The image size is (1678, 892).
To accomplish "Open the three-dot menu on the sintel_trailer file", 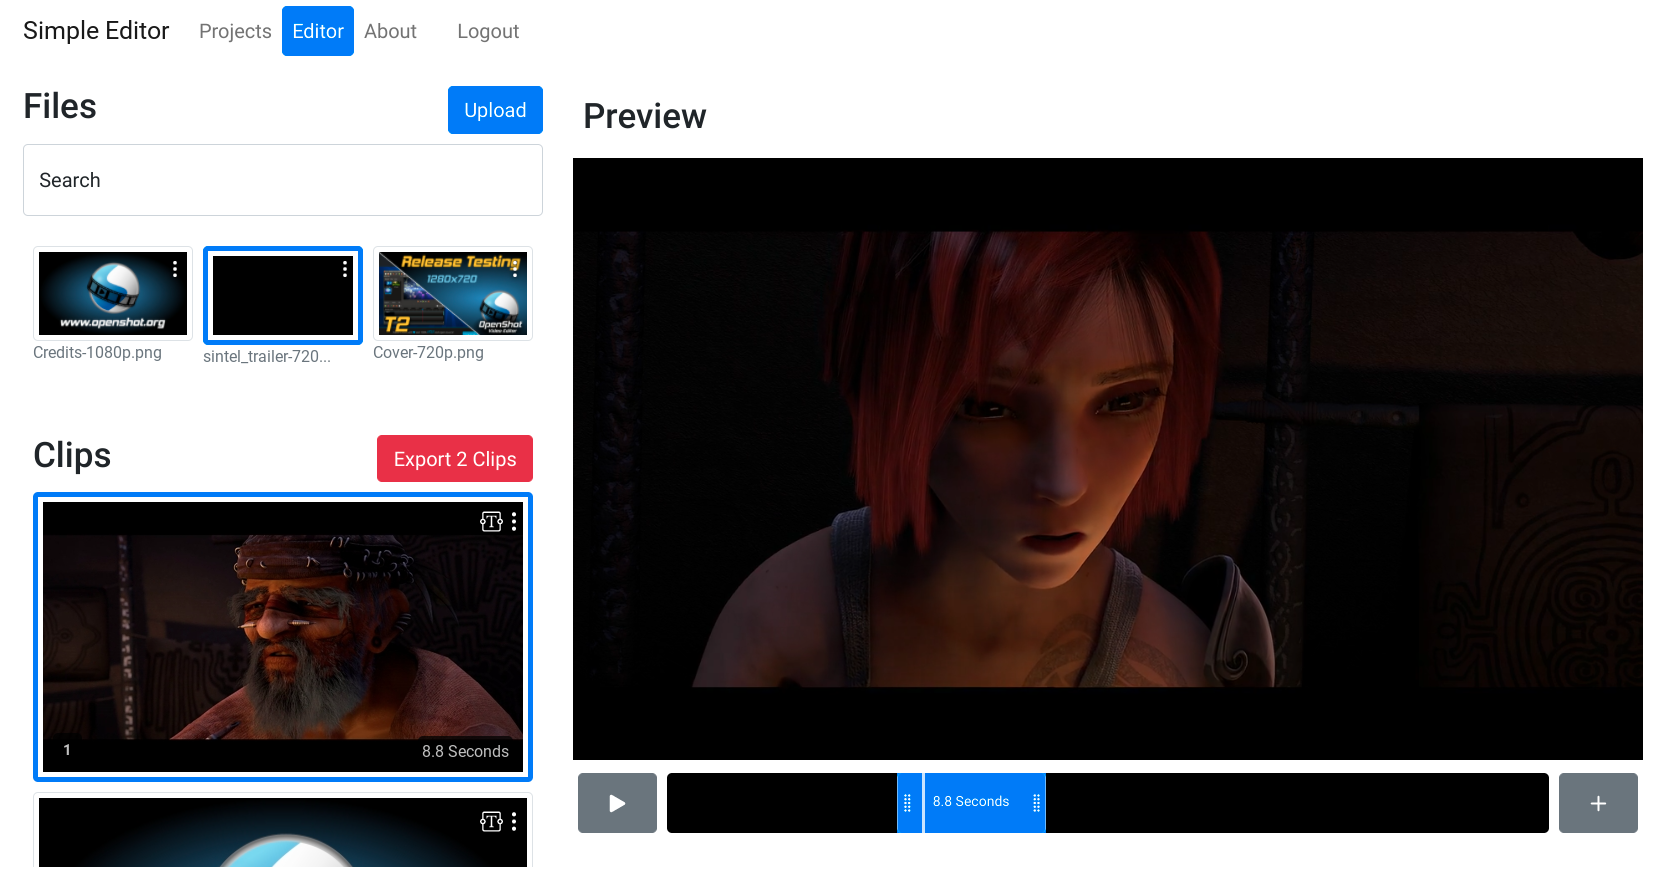I will (345, 269).
